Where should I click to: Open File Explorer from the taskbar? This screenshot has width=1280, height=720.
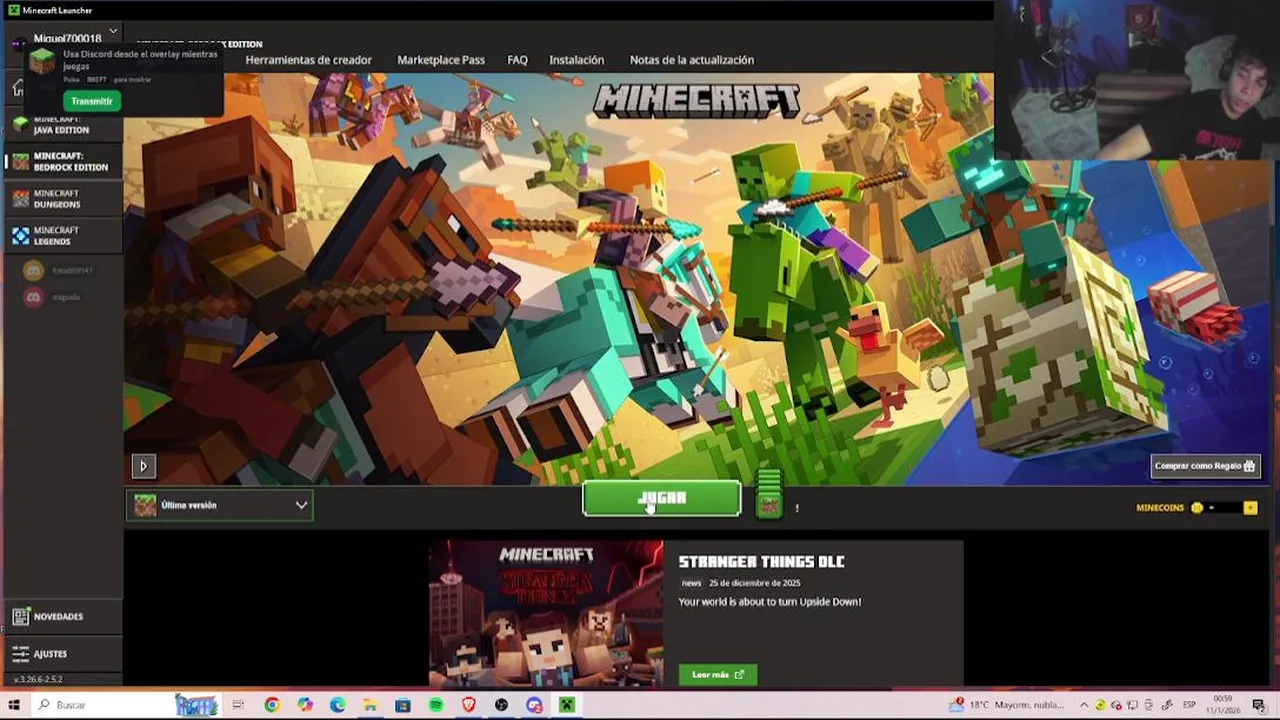point(370,705)
